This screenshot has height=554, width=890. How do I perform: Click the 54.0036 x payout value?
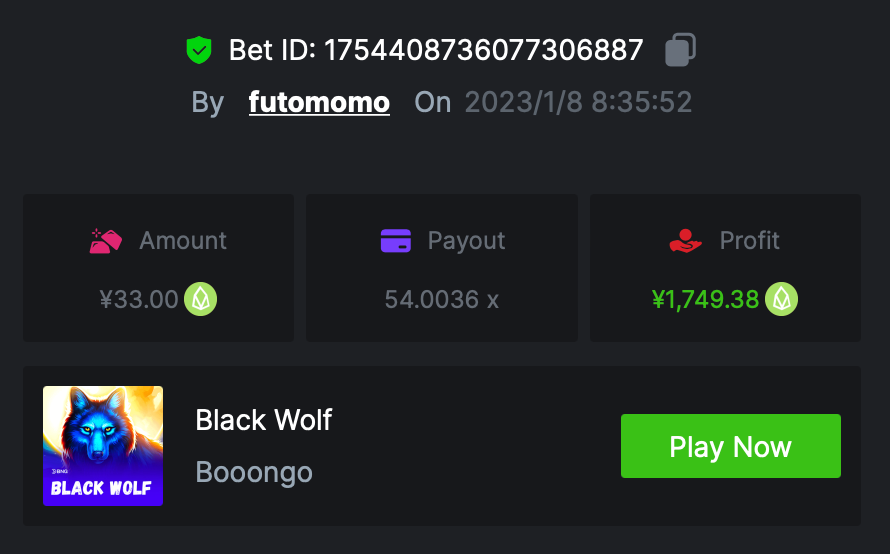pos(441,299)
